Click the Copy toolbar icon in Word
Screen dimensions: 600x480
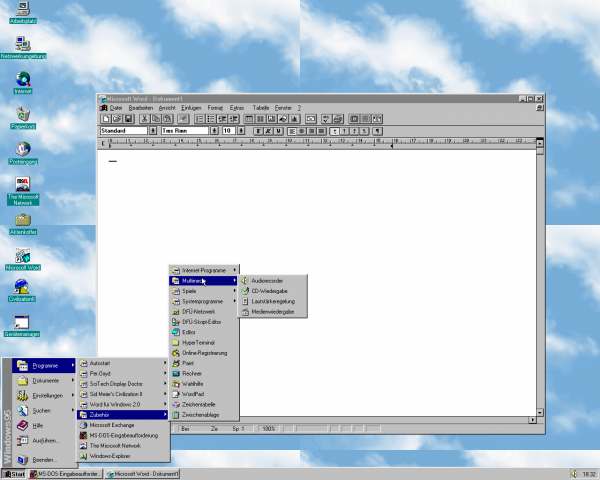coord(156,119)
